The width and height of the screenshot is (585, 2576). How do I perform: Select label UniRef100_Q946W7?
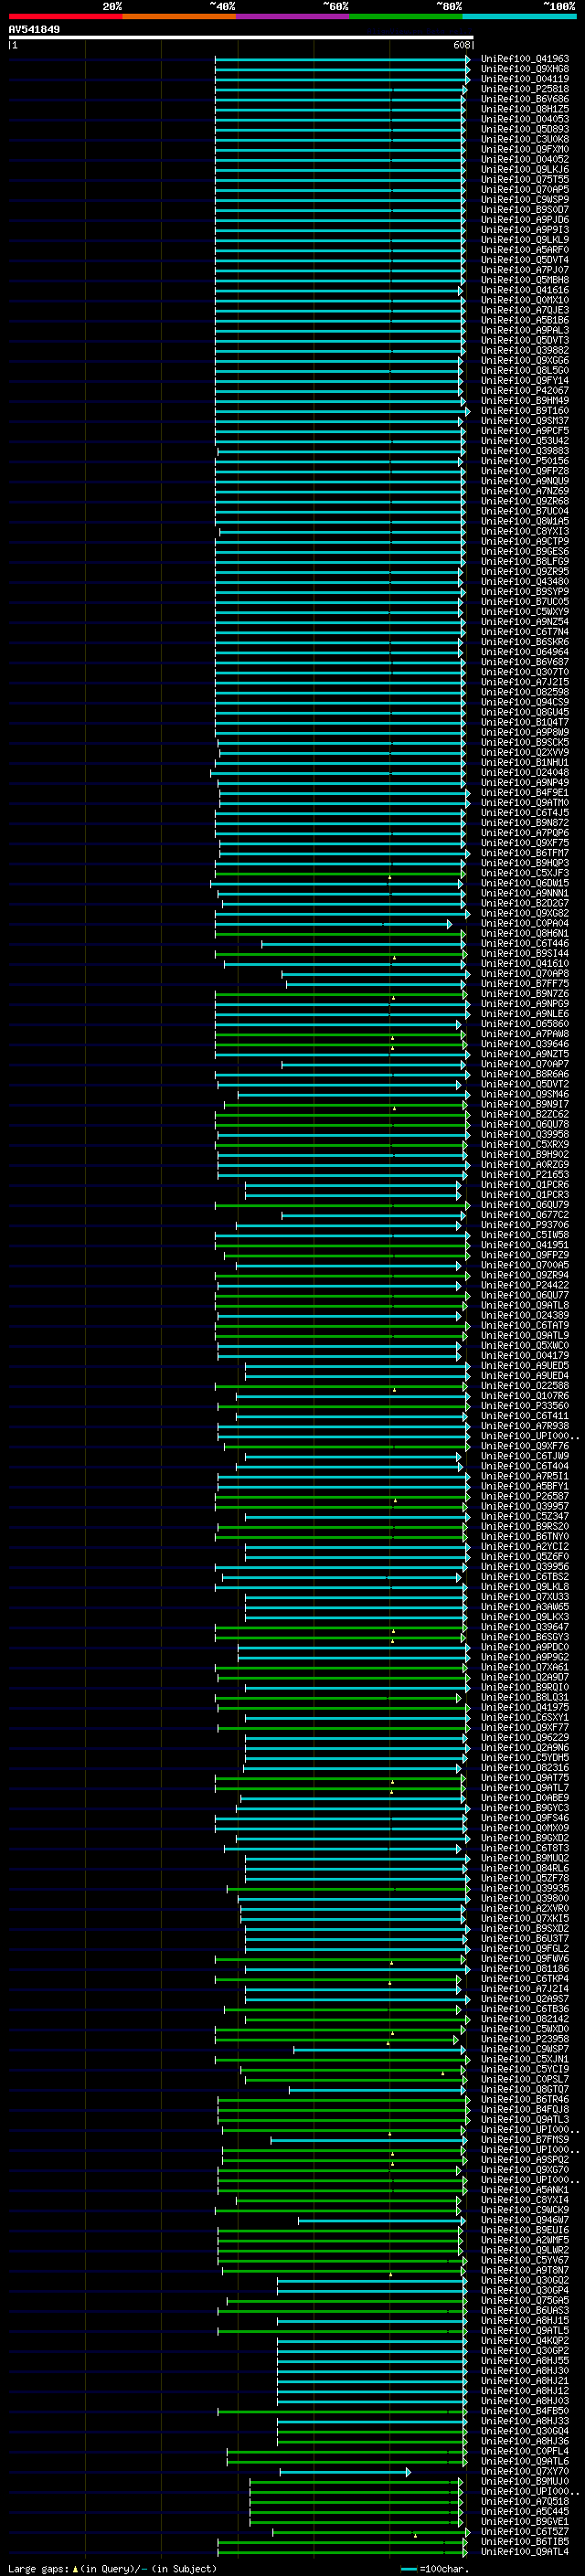point(525,2220)
